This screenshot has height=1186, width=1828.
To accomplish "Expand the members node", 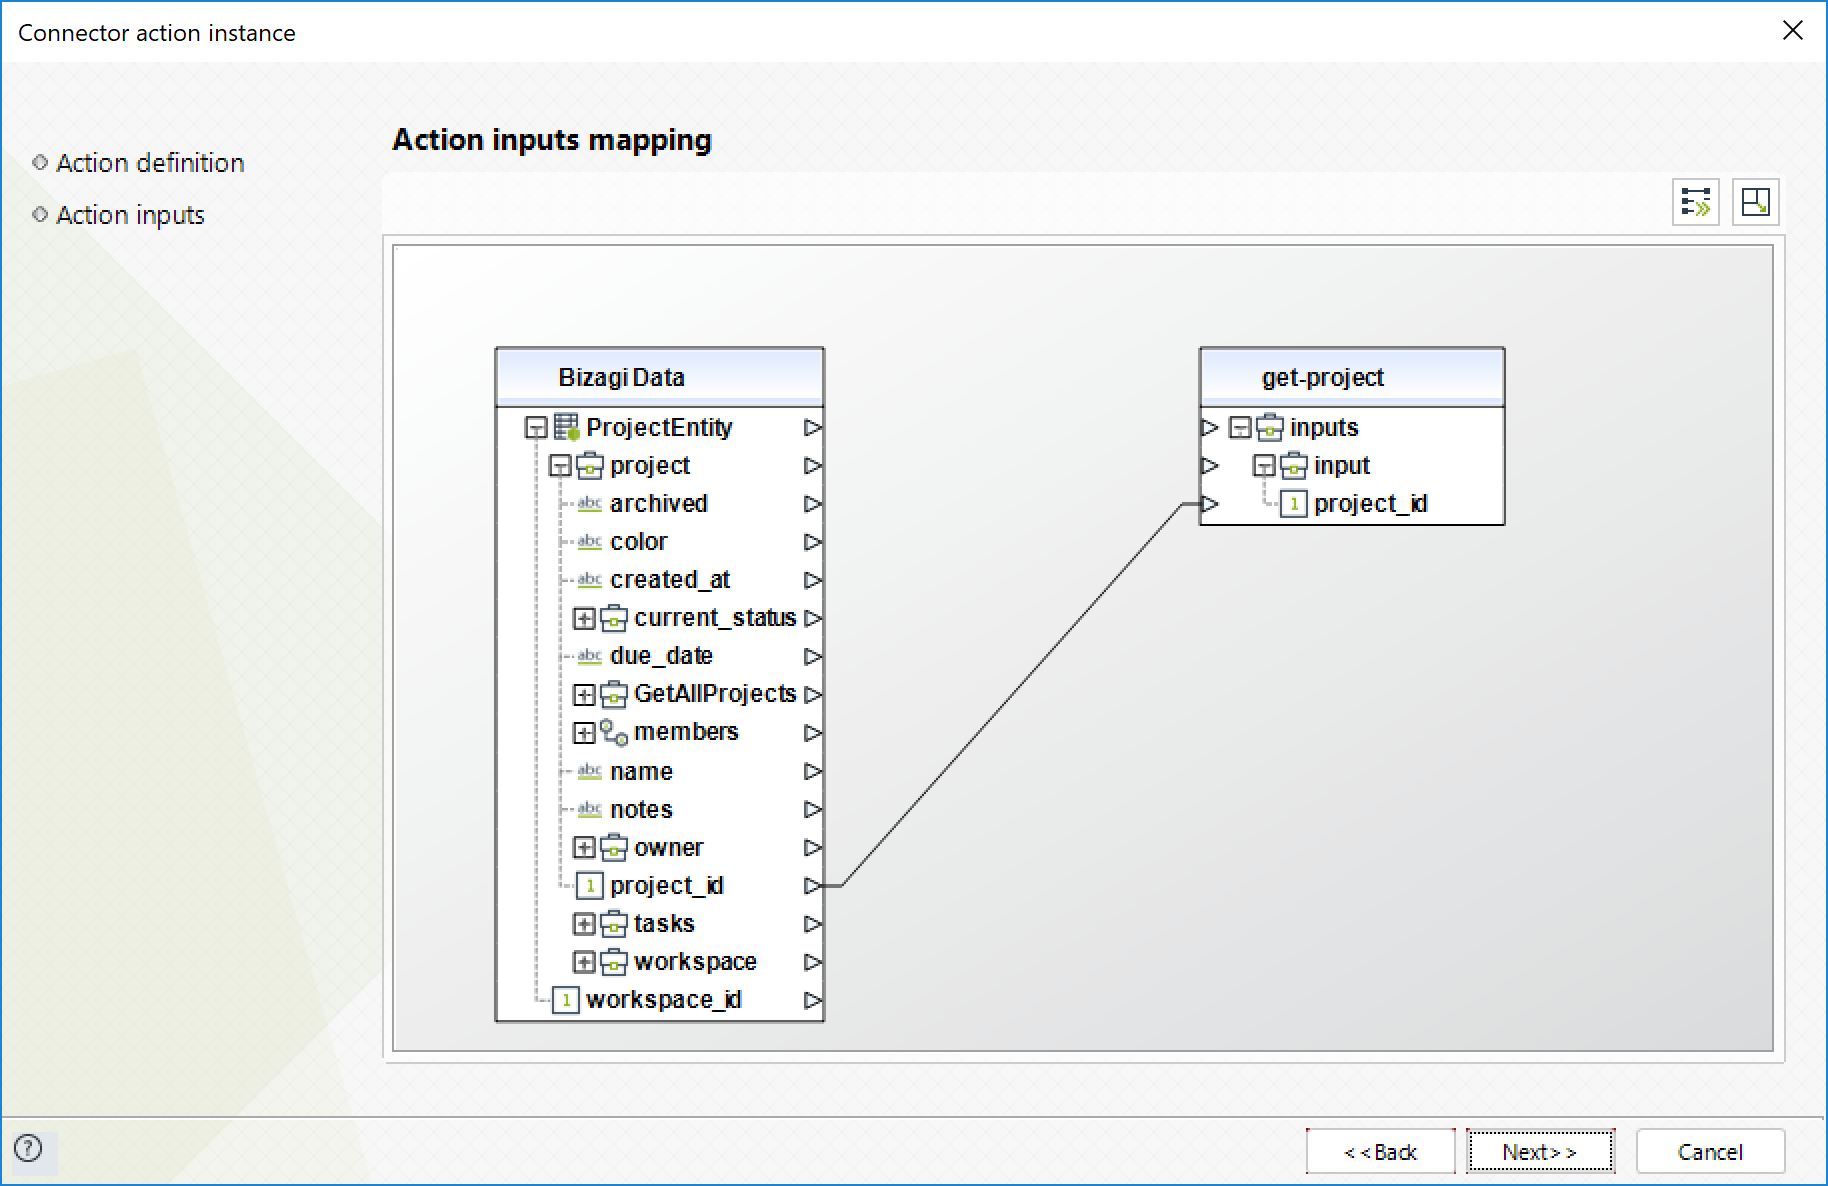I will (584, 732).
